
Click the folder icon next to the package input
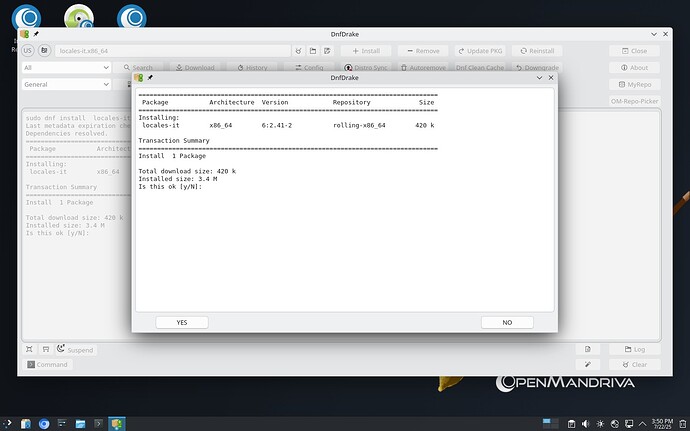pos(313,51)
